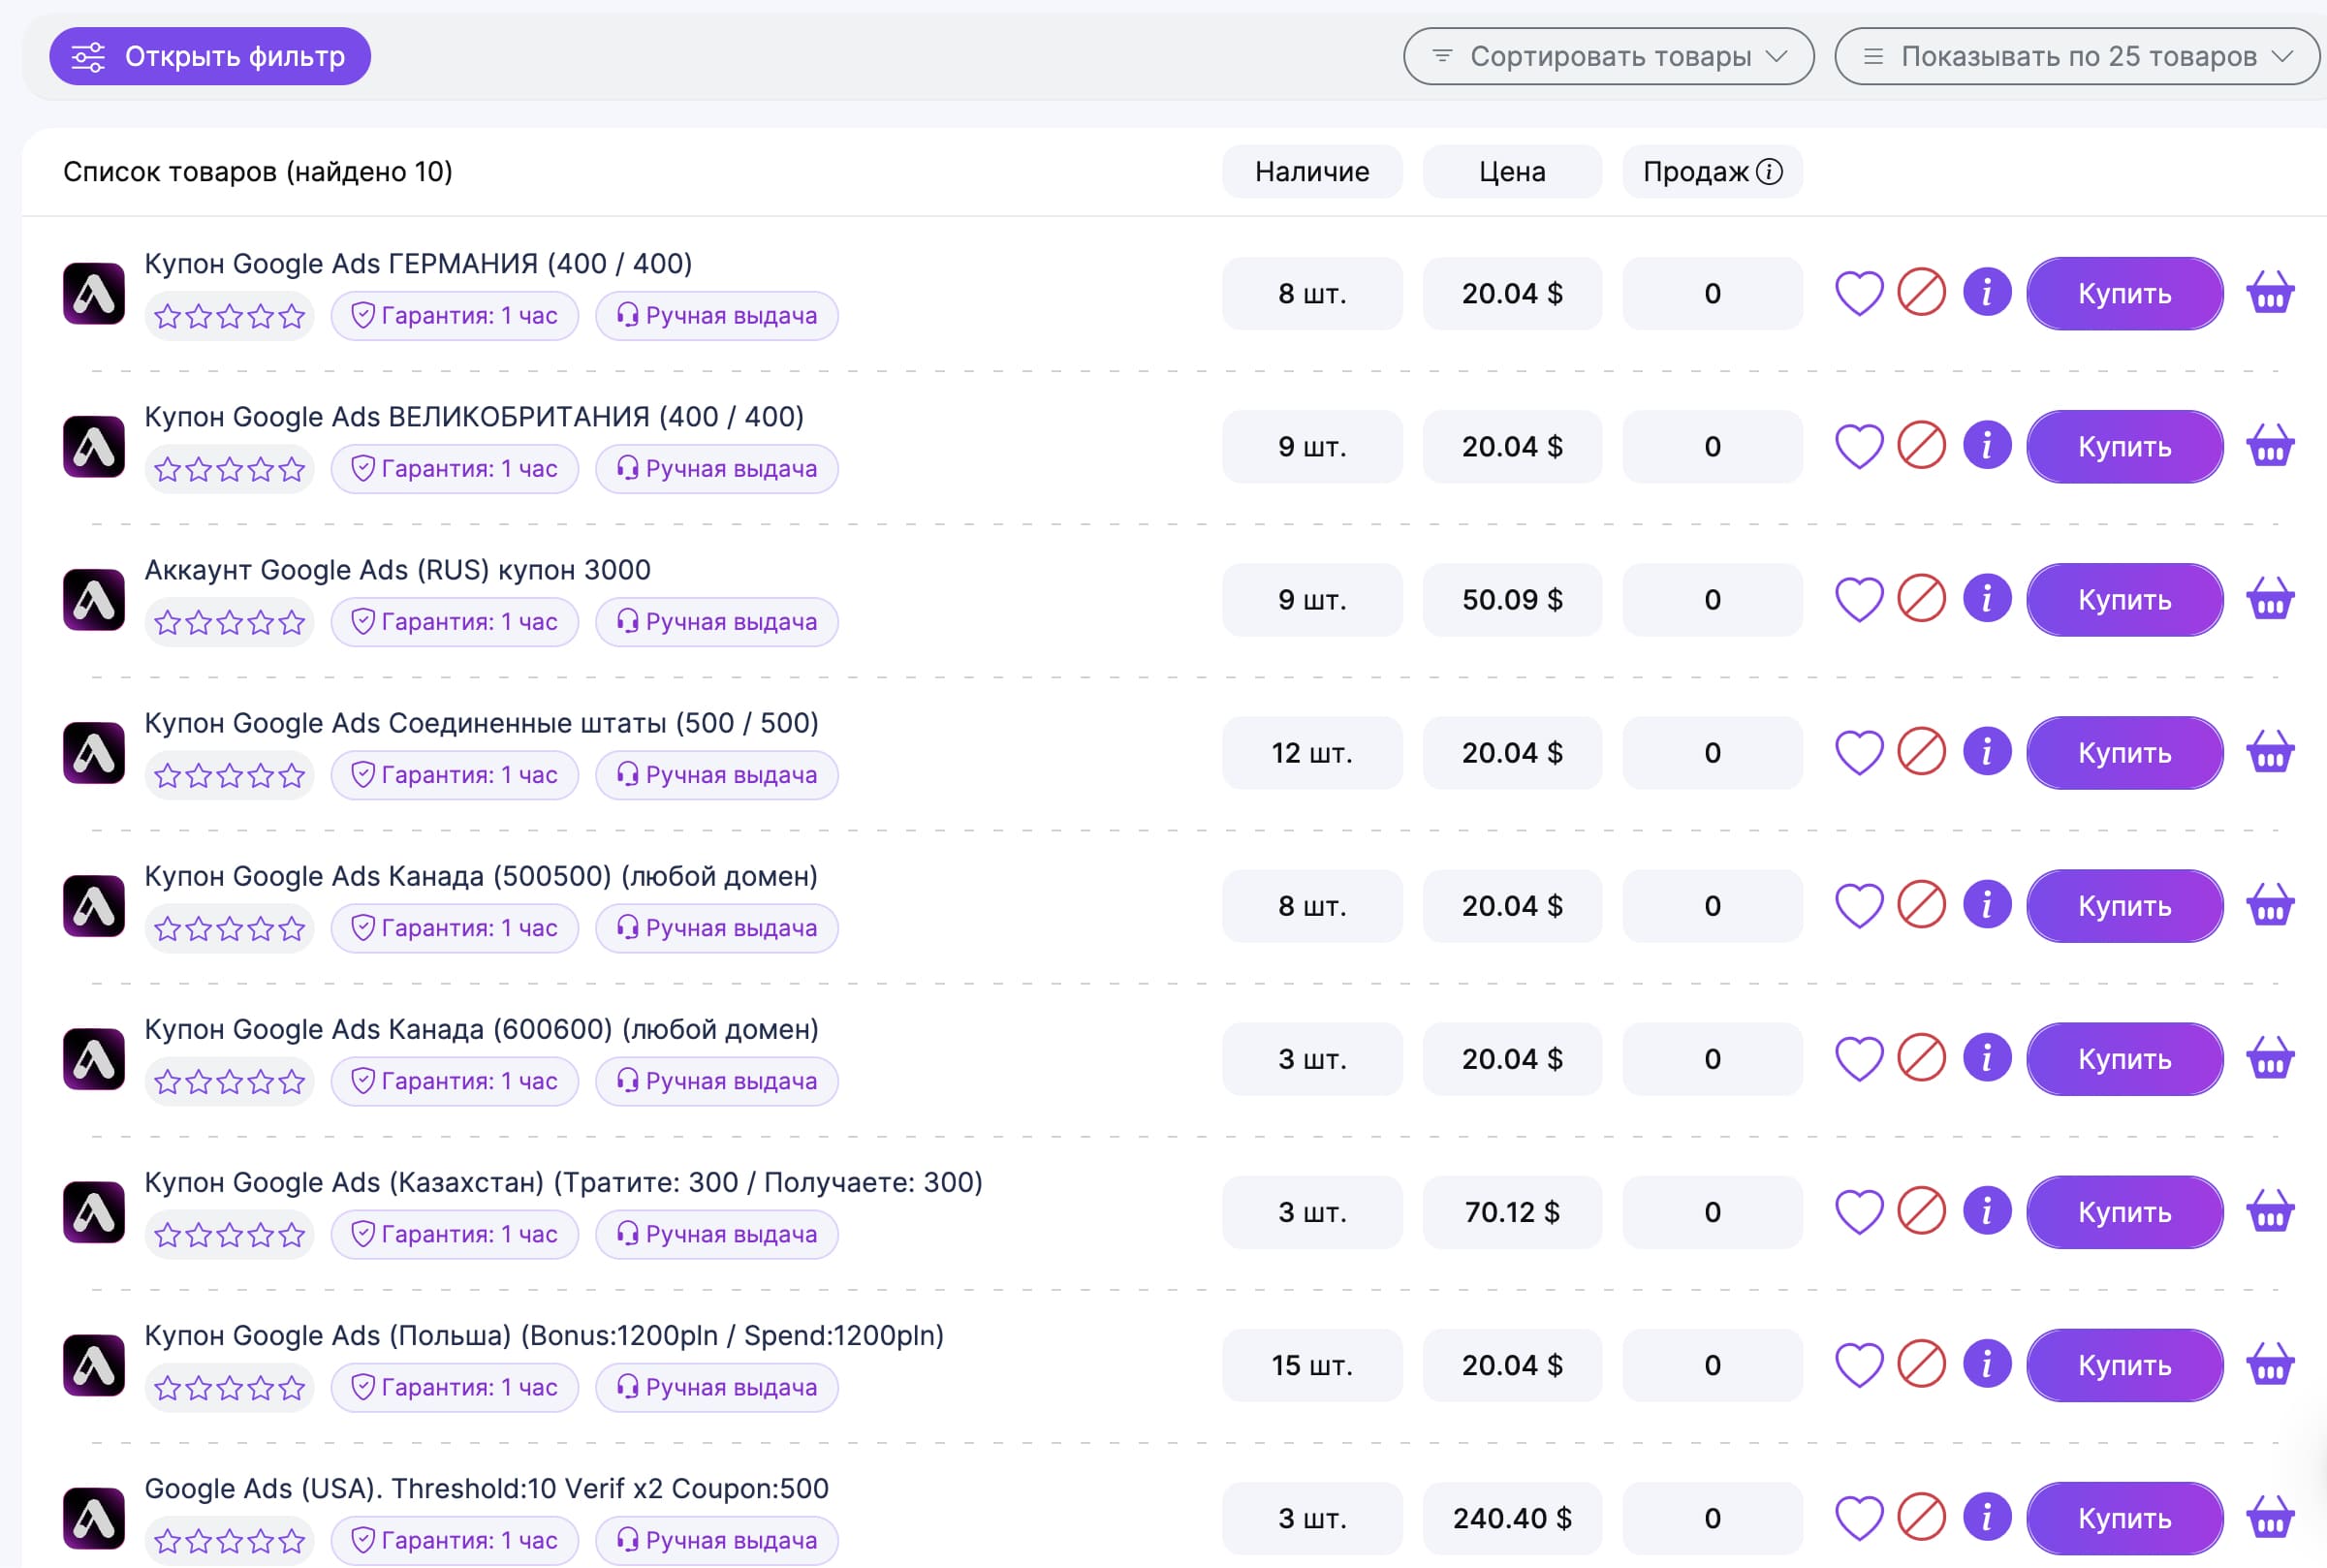Screen dimensions: 2327x1568
Task: Open Купон Google Ads ГЕРМАНИЯ (400 / 400) title
Action: point(418,264)
